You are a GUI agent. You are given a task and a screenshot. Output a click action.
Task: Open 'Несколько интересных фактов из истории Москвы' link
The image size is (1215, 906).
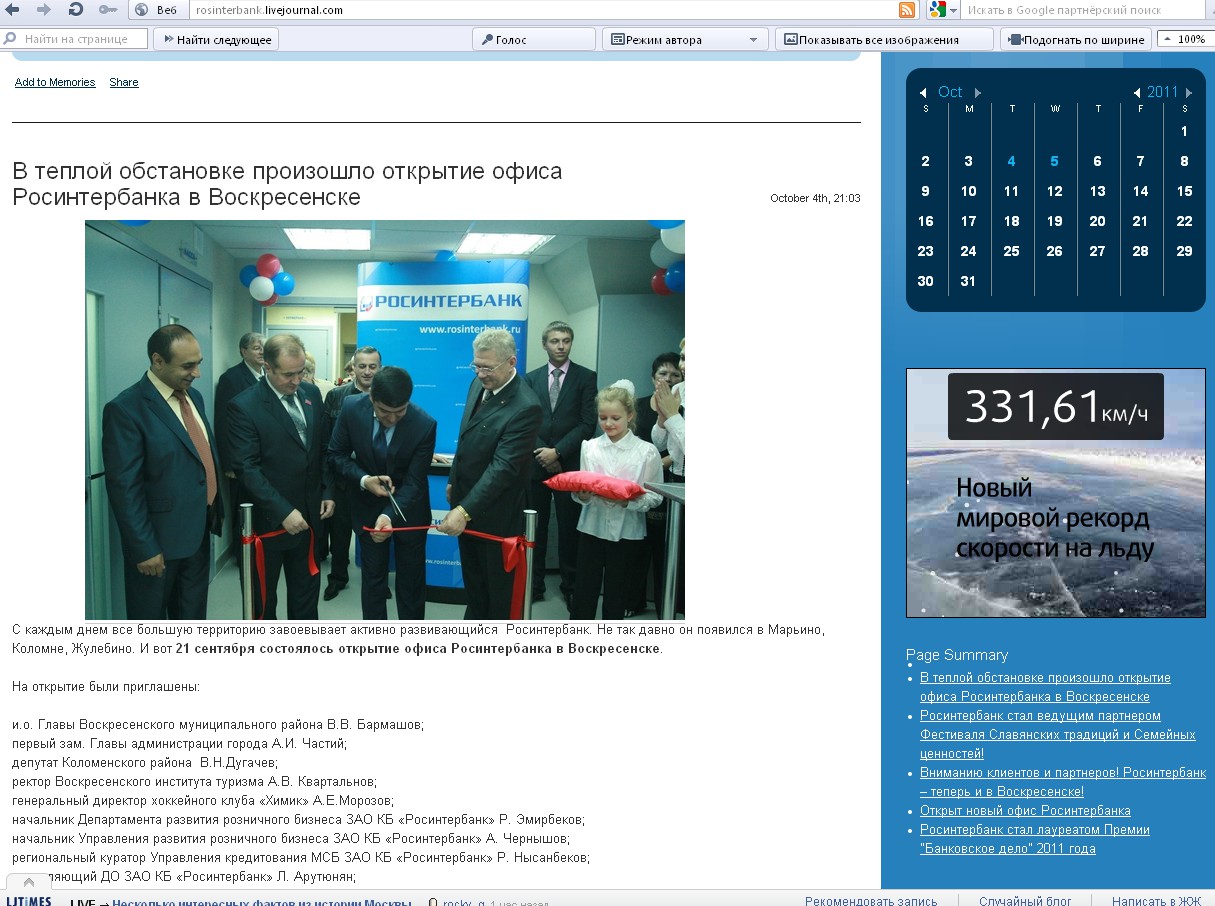point(261,902)
